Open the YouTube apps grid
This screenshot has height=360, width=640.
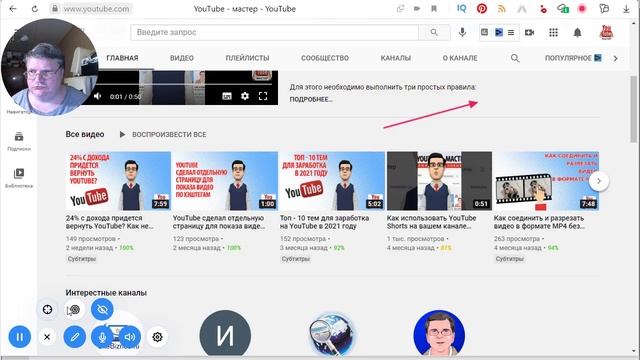click(553, 32)
